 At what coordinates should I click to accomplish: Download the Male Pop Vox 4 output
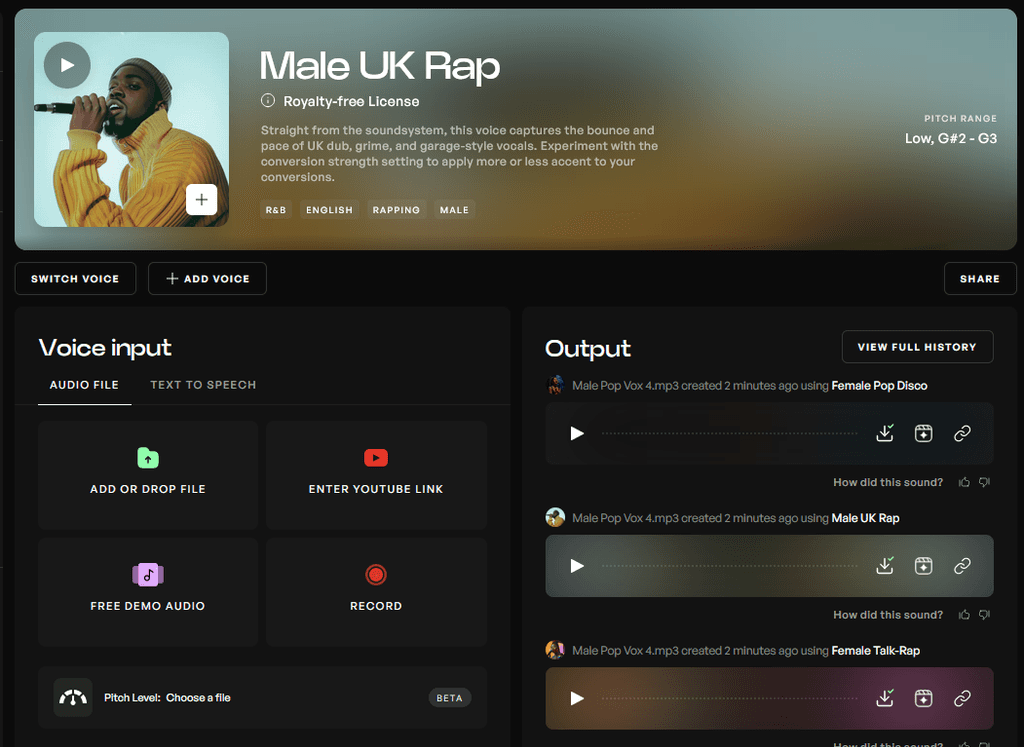(885, 433)
